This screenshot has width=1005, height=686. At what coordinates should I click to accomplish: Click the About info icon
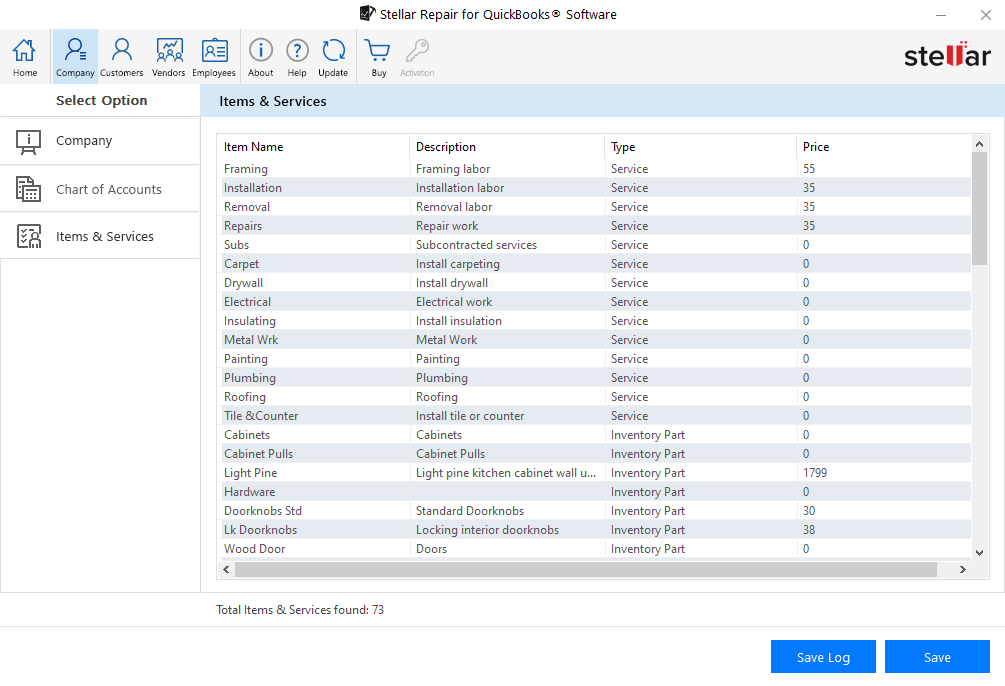261,50
